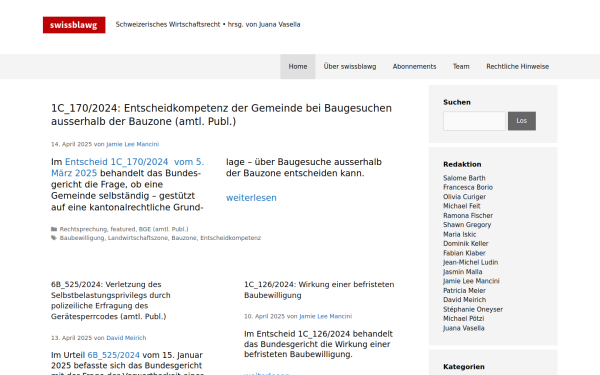The width and height of the screenshot is (600, 375).
Task: Click author David Meirich on 13. April post
Action: (x=126, y=338)
